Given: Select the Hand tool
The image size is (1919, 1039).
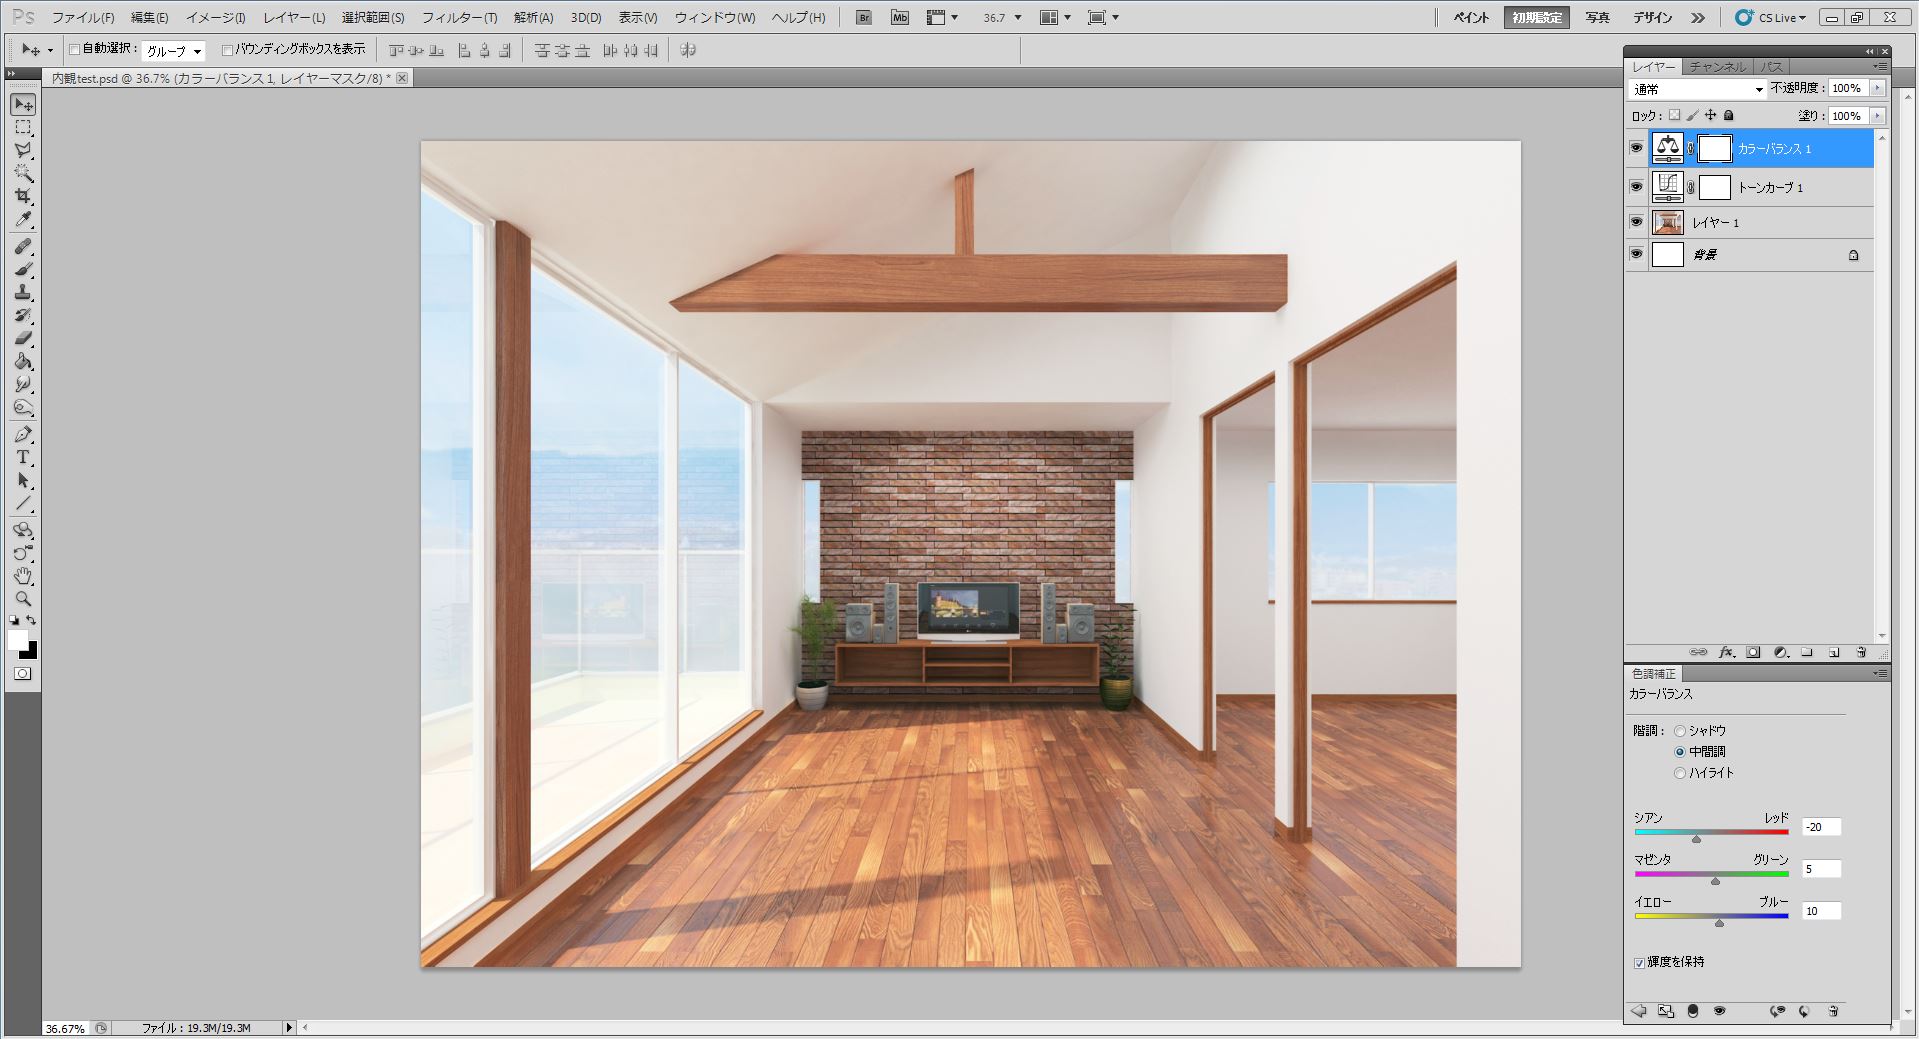Looking at the screenshot, I should pos(23,576).
